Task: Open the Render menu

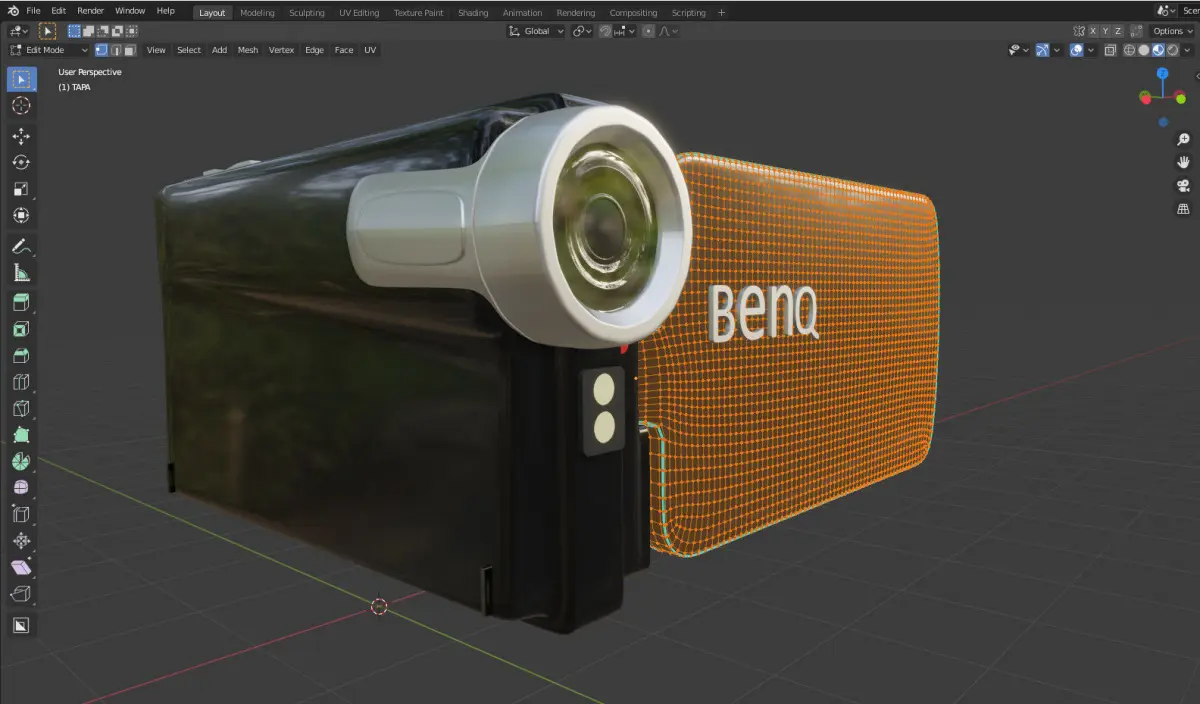Action: click(90, 11)
